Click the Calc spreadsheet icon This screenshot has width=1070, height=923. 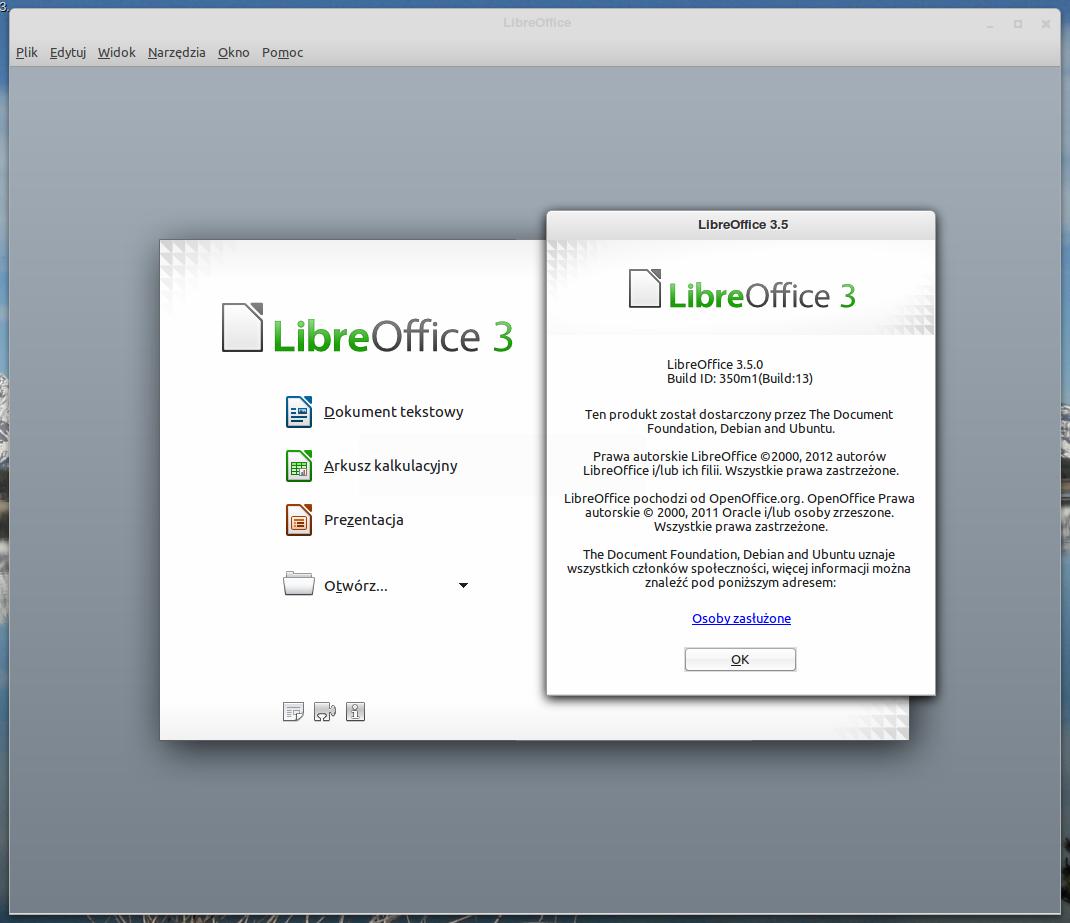(299, 466)
